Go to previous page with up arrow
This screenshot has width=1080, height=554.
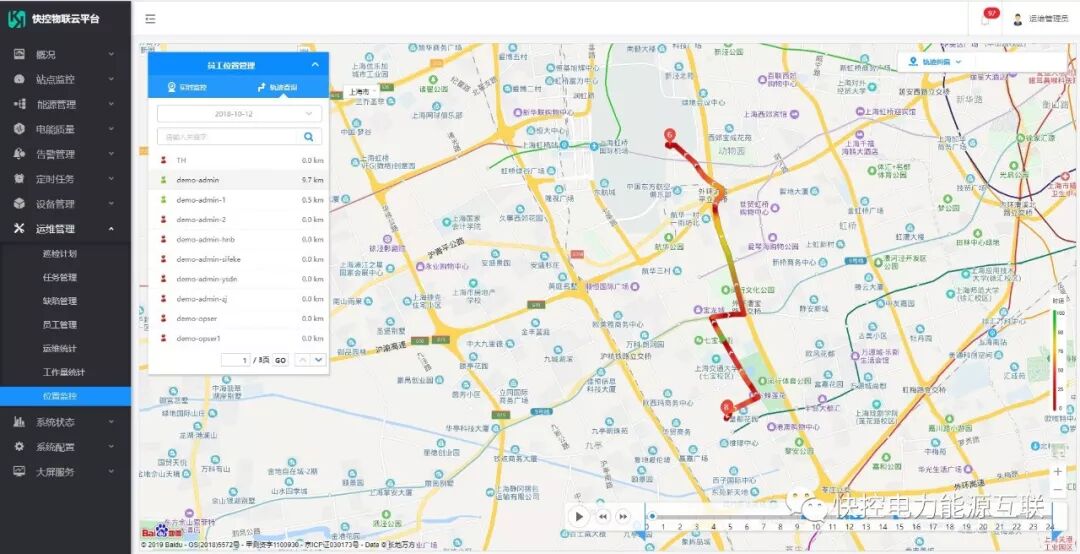[x=302, y=360]
